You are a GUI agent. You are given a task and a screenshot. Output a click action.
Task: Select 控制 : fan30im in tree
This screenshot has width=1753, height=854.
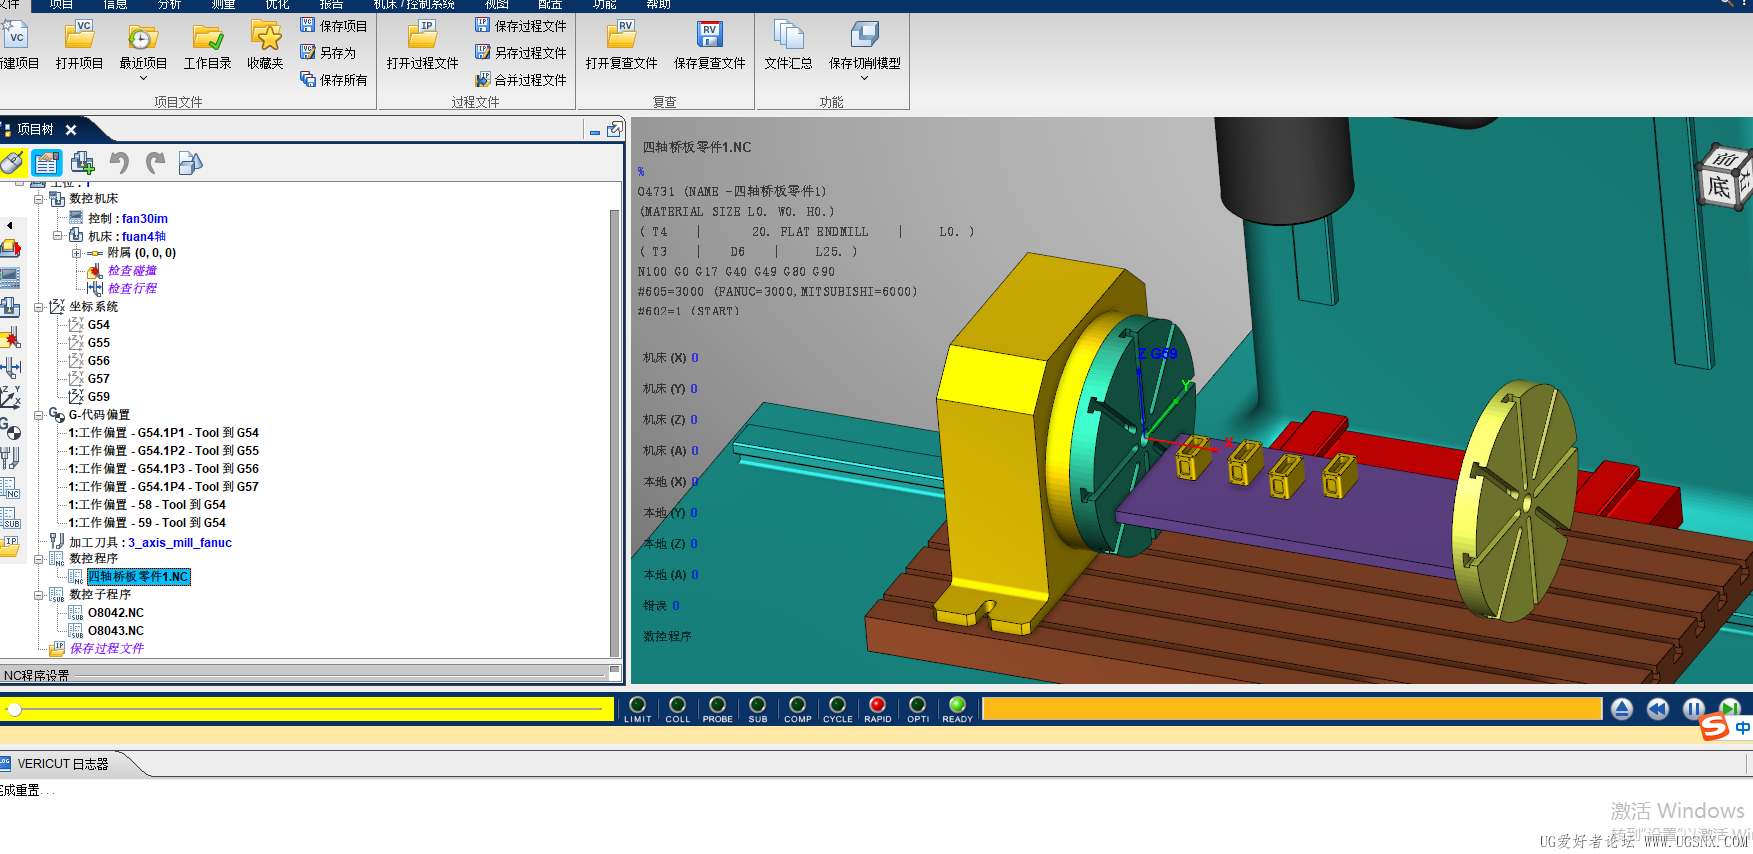tap(127, 218)
